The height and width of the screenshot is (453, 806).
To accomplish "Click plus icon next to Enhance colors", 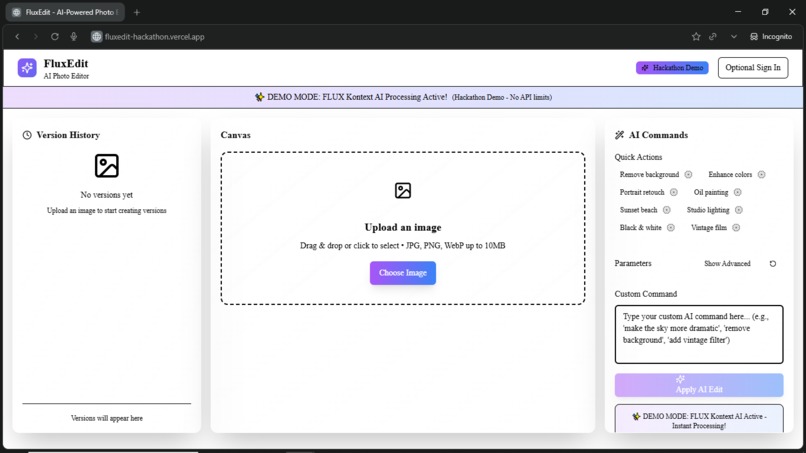I will (761, 174).
